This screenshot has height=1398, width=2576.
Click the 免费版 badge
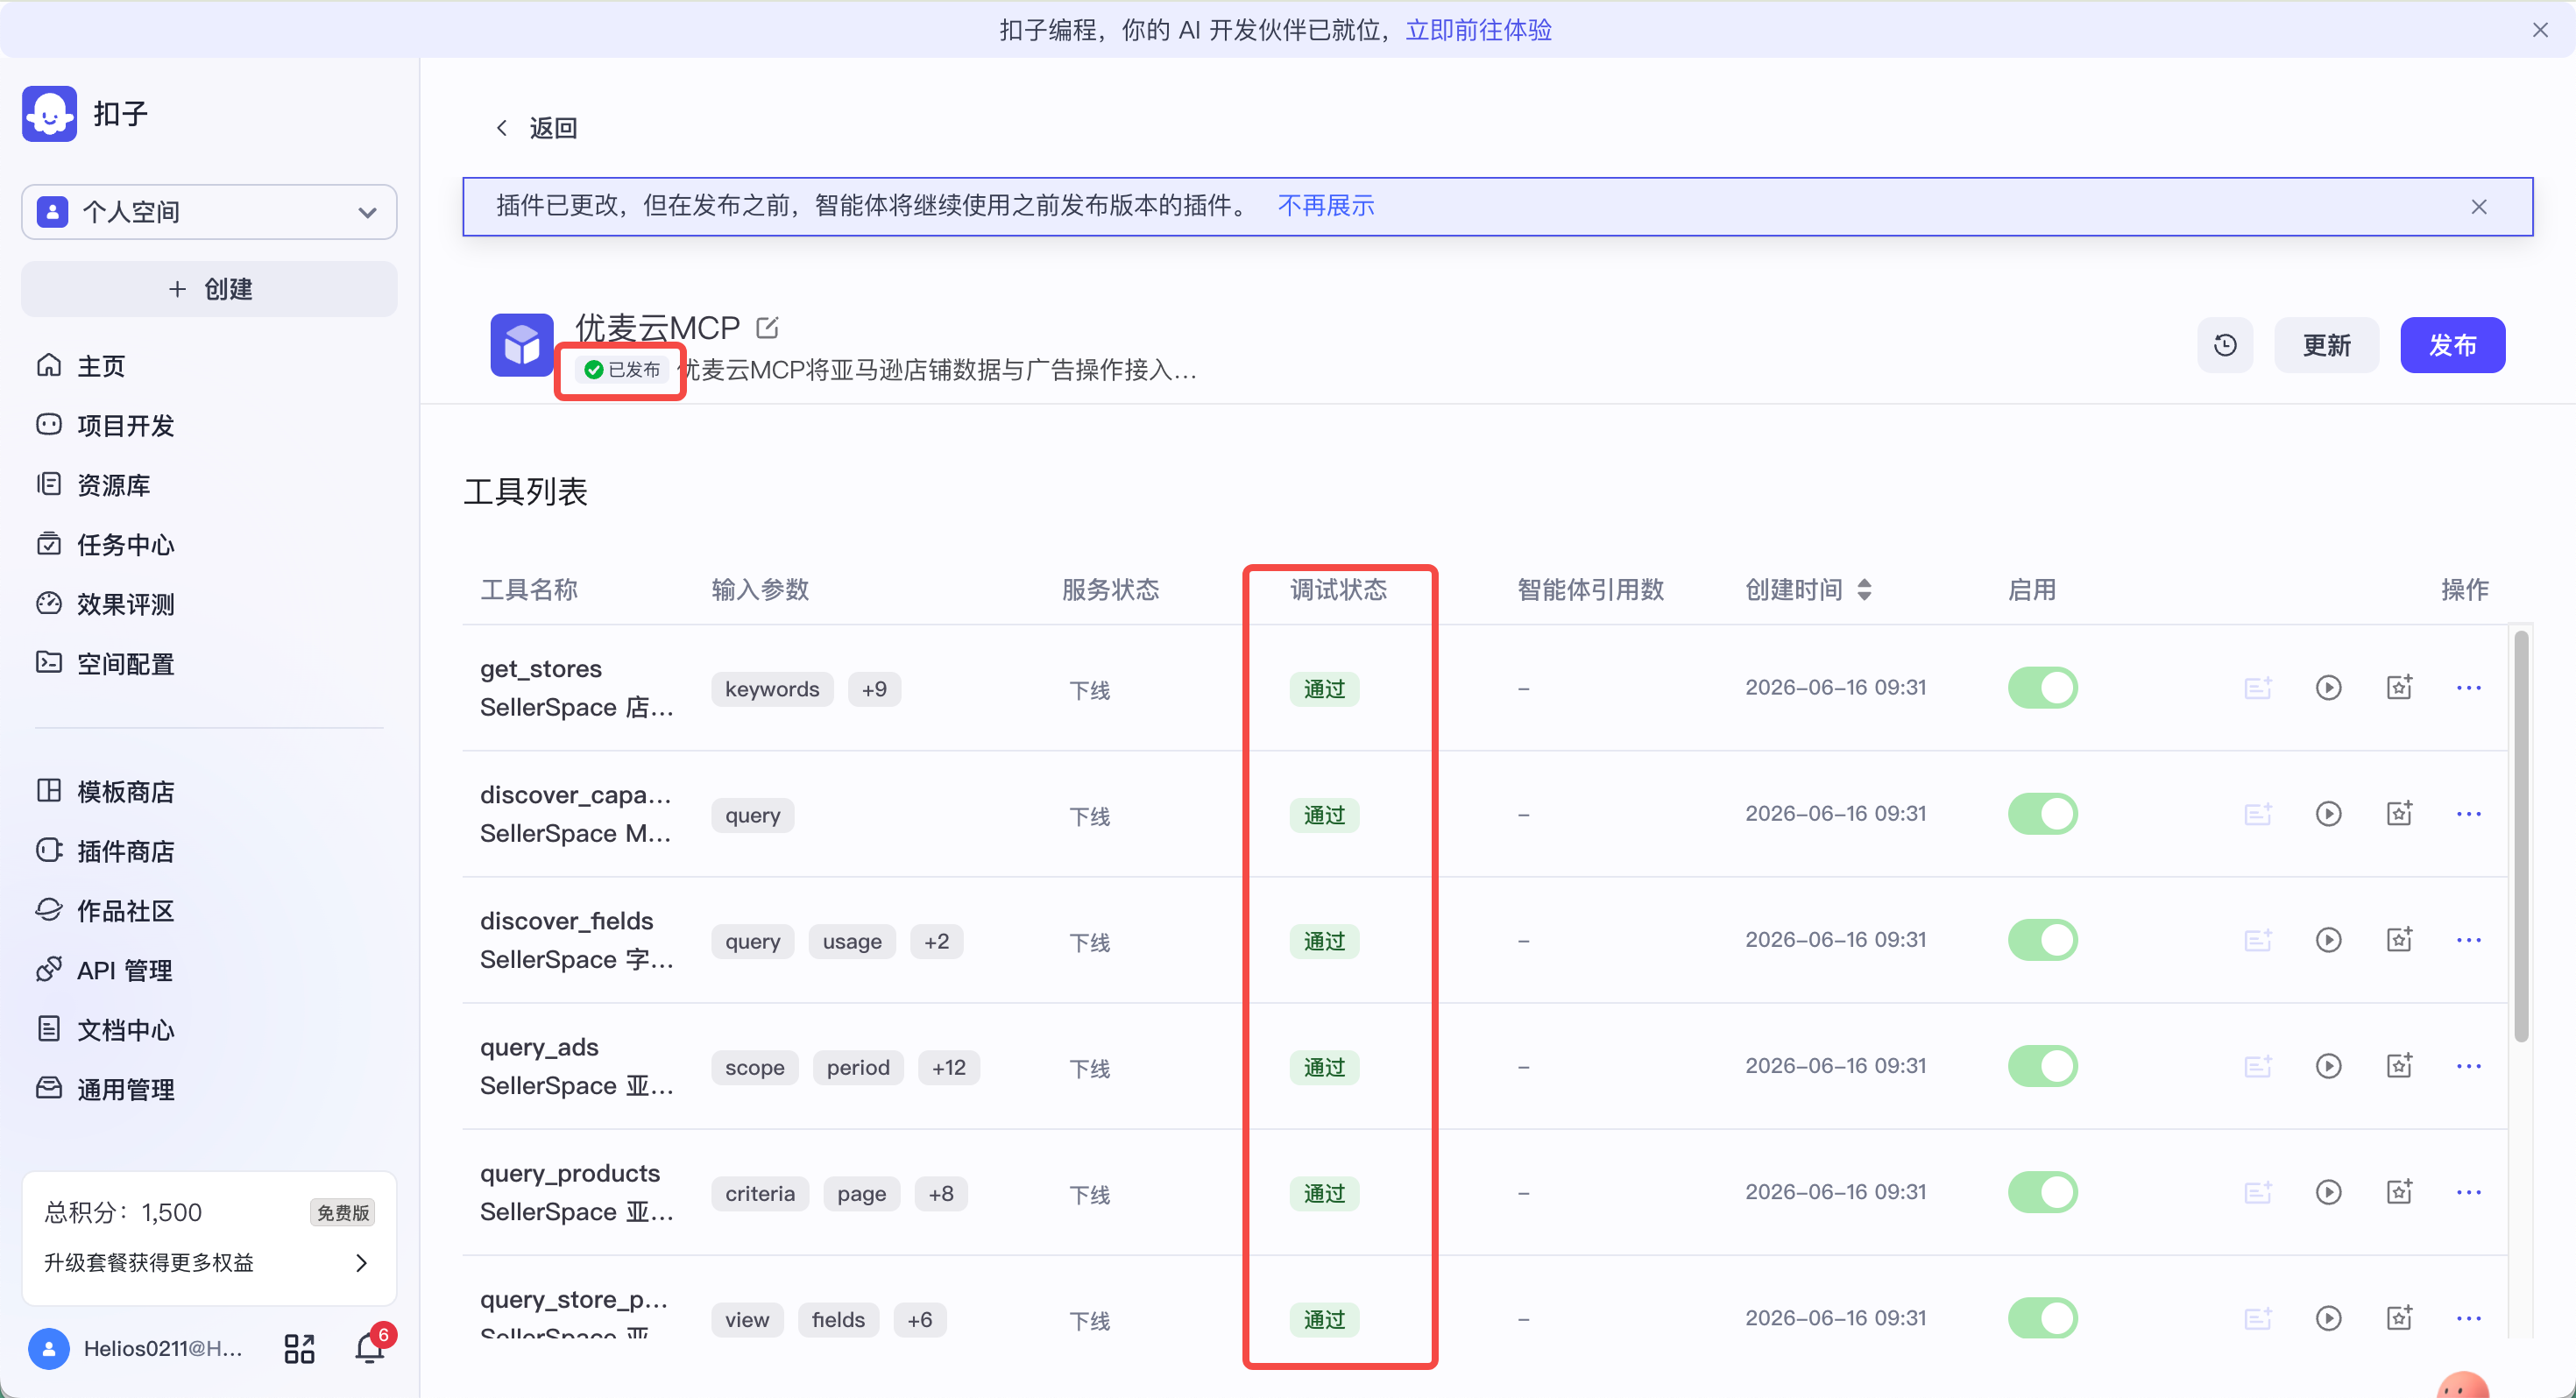[x=343, y=1213]
